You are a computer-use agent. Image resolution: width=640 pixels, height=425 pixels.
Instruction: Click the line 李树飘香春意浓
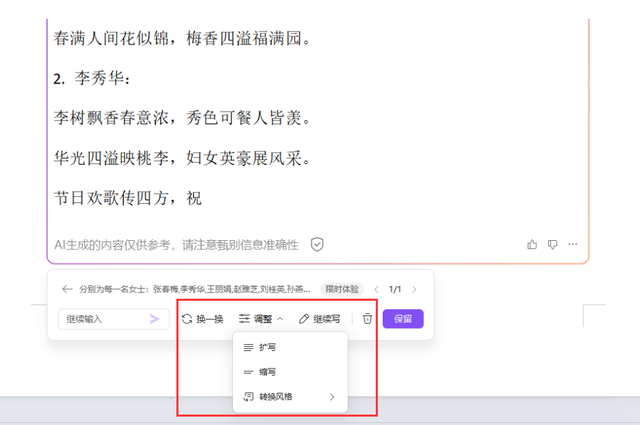182,118
